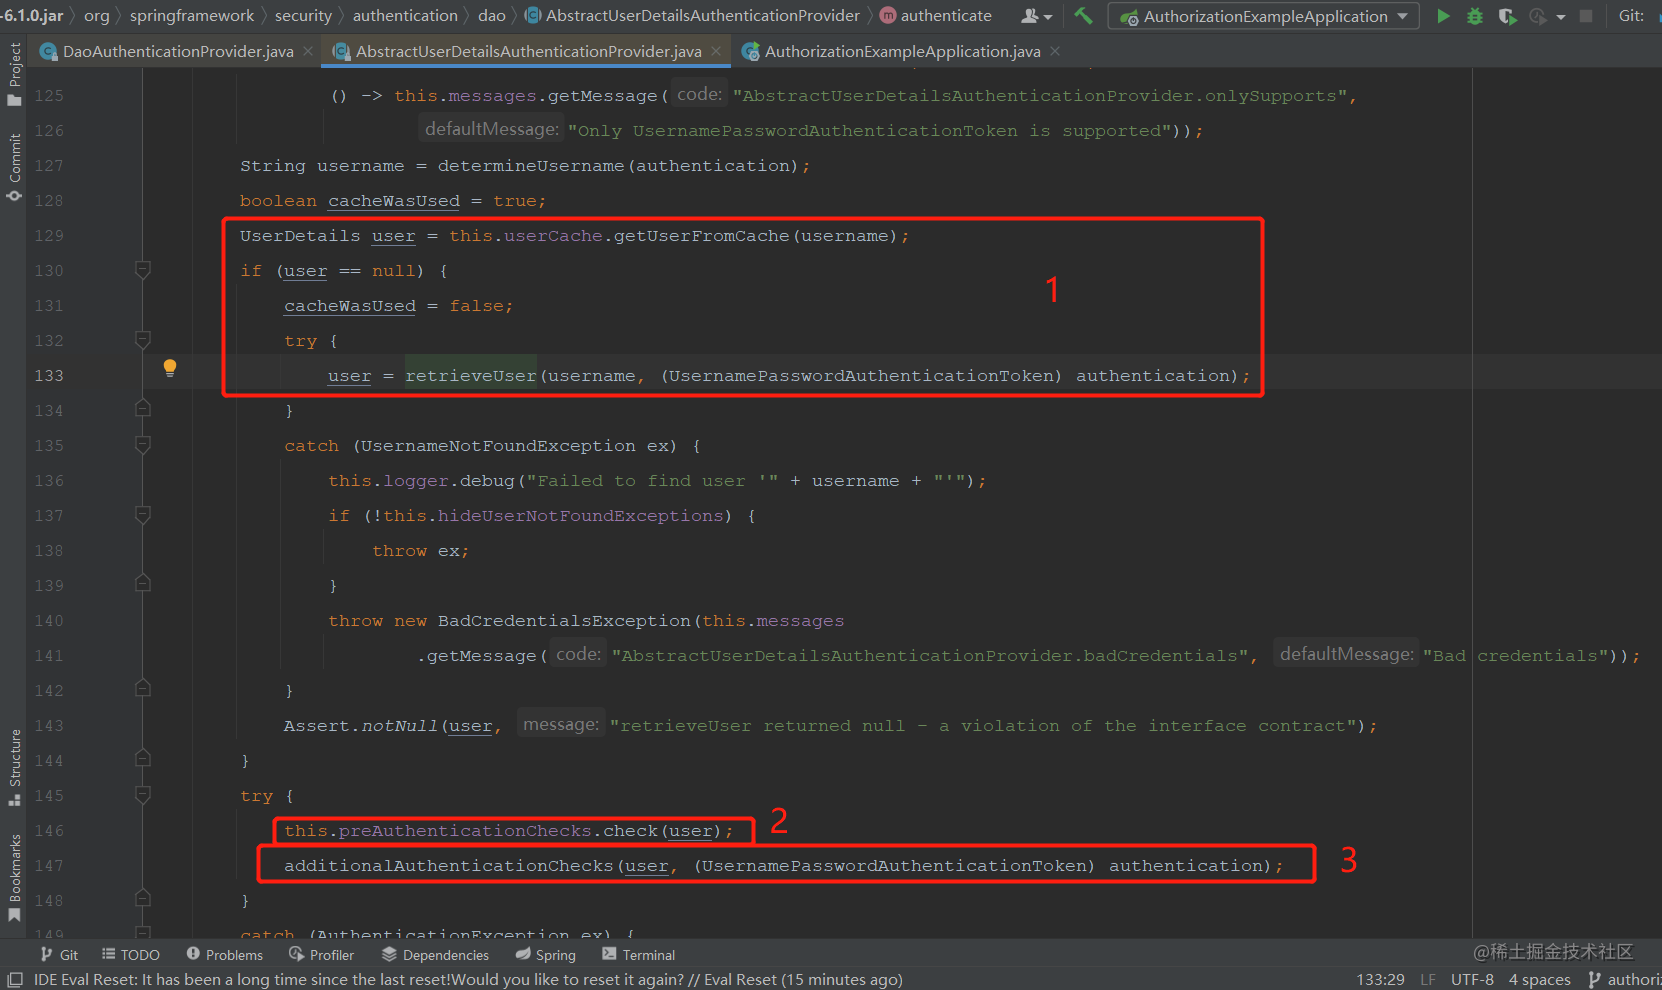Collapse the code fold at line 130

tap(142, 270)
